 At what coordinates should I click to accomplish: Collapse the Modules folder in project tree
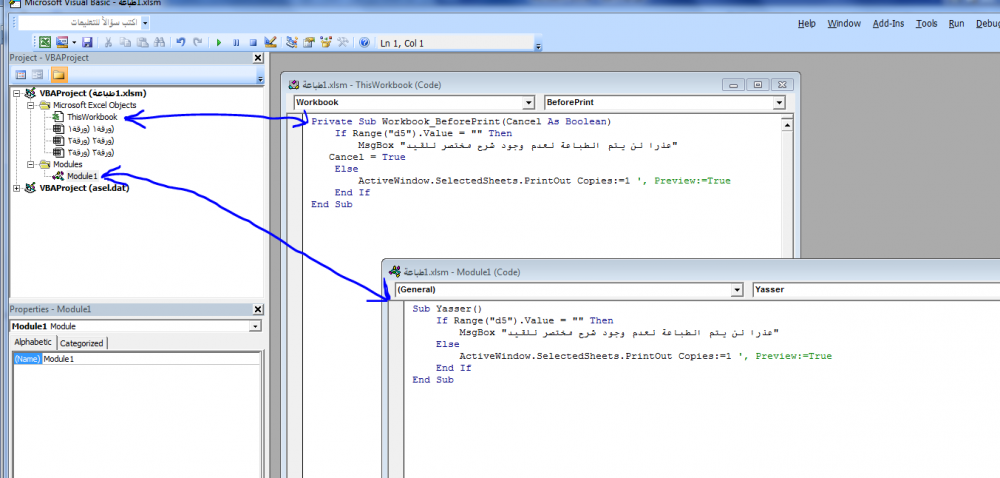(x=32, y=164)
